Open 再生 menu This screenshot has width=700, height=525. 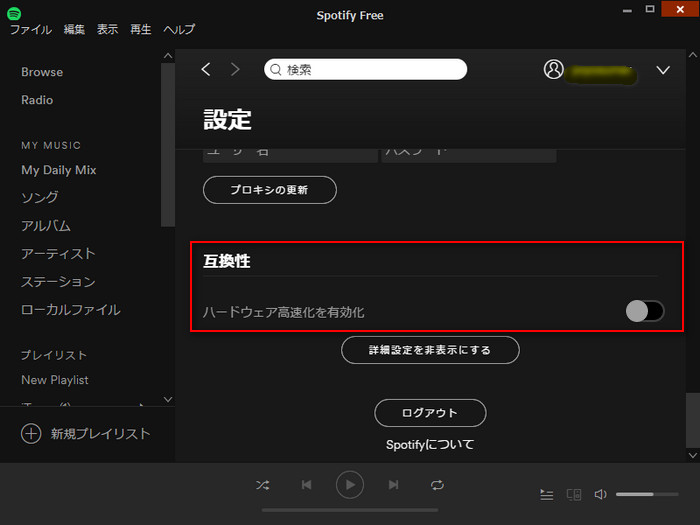141,29
